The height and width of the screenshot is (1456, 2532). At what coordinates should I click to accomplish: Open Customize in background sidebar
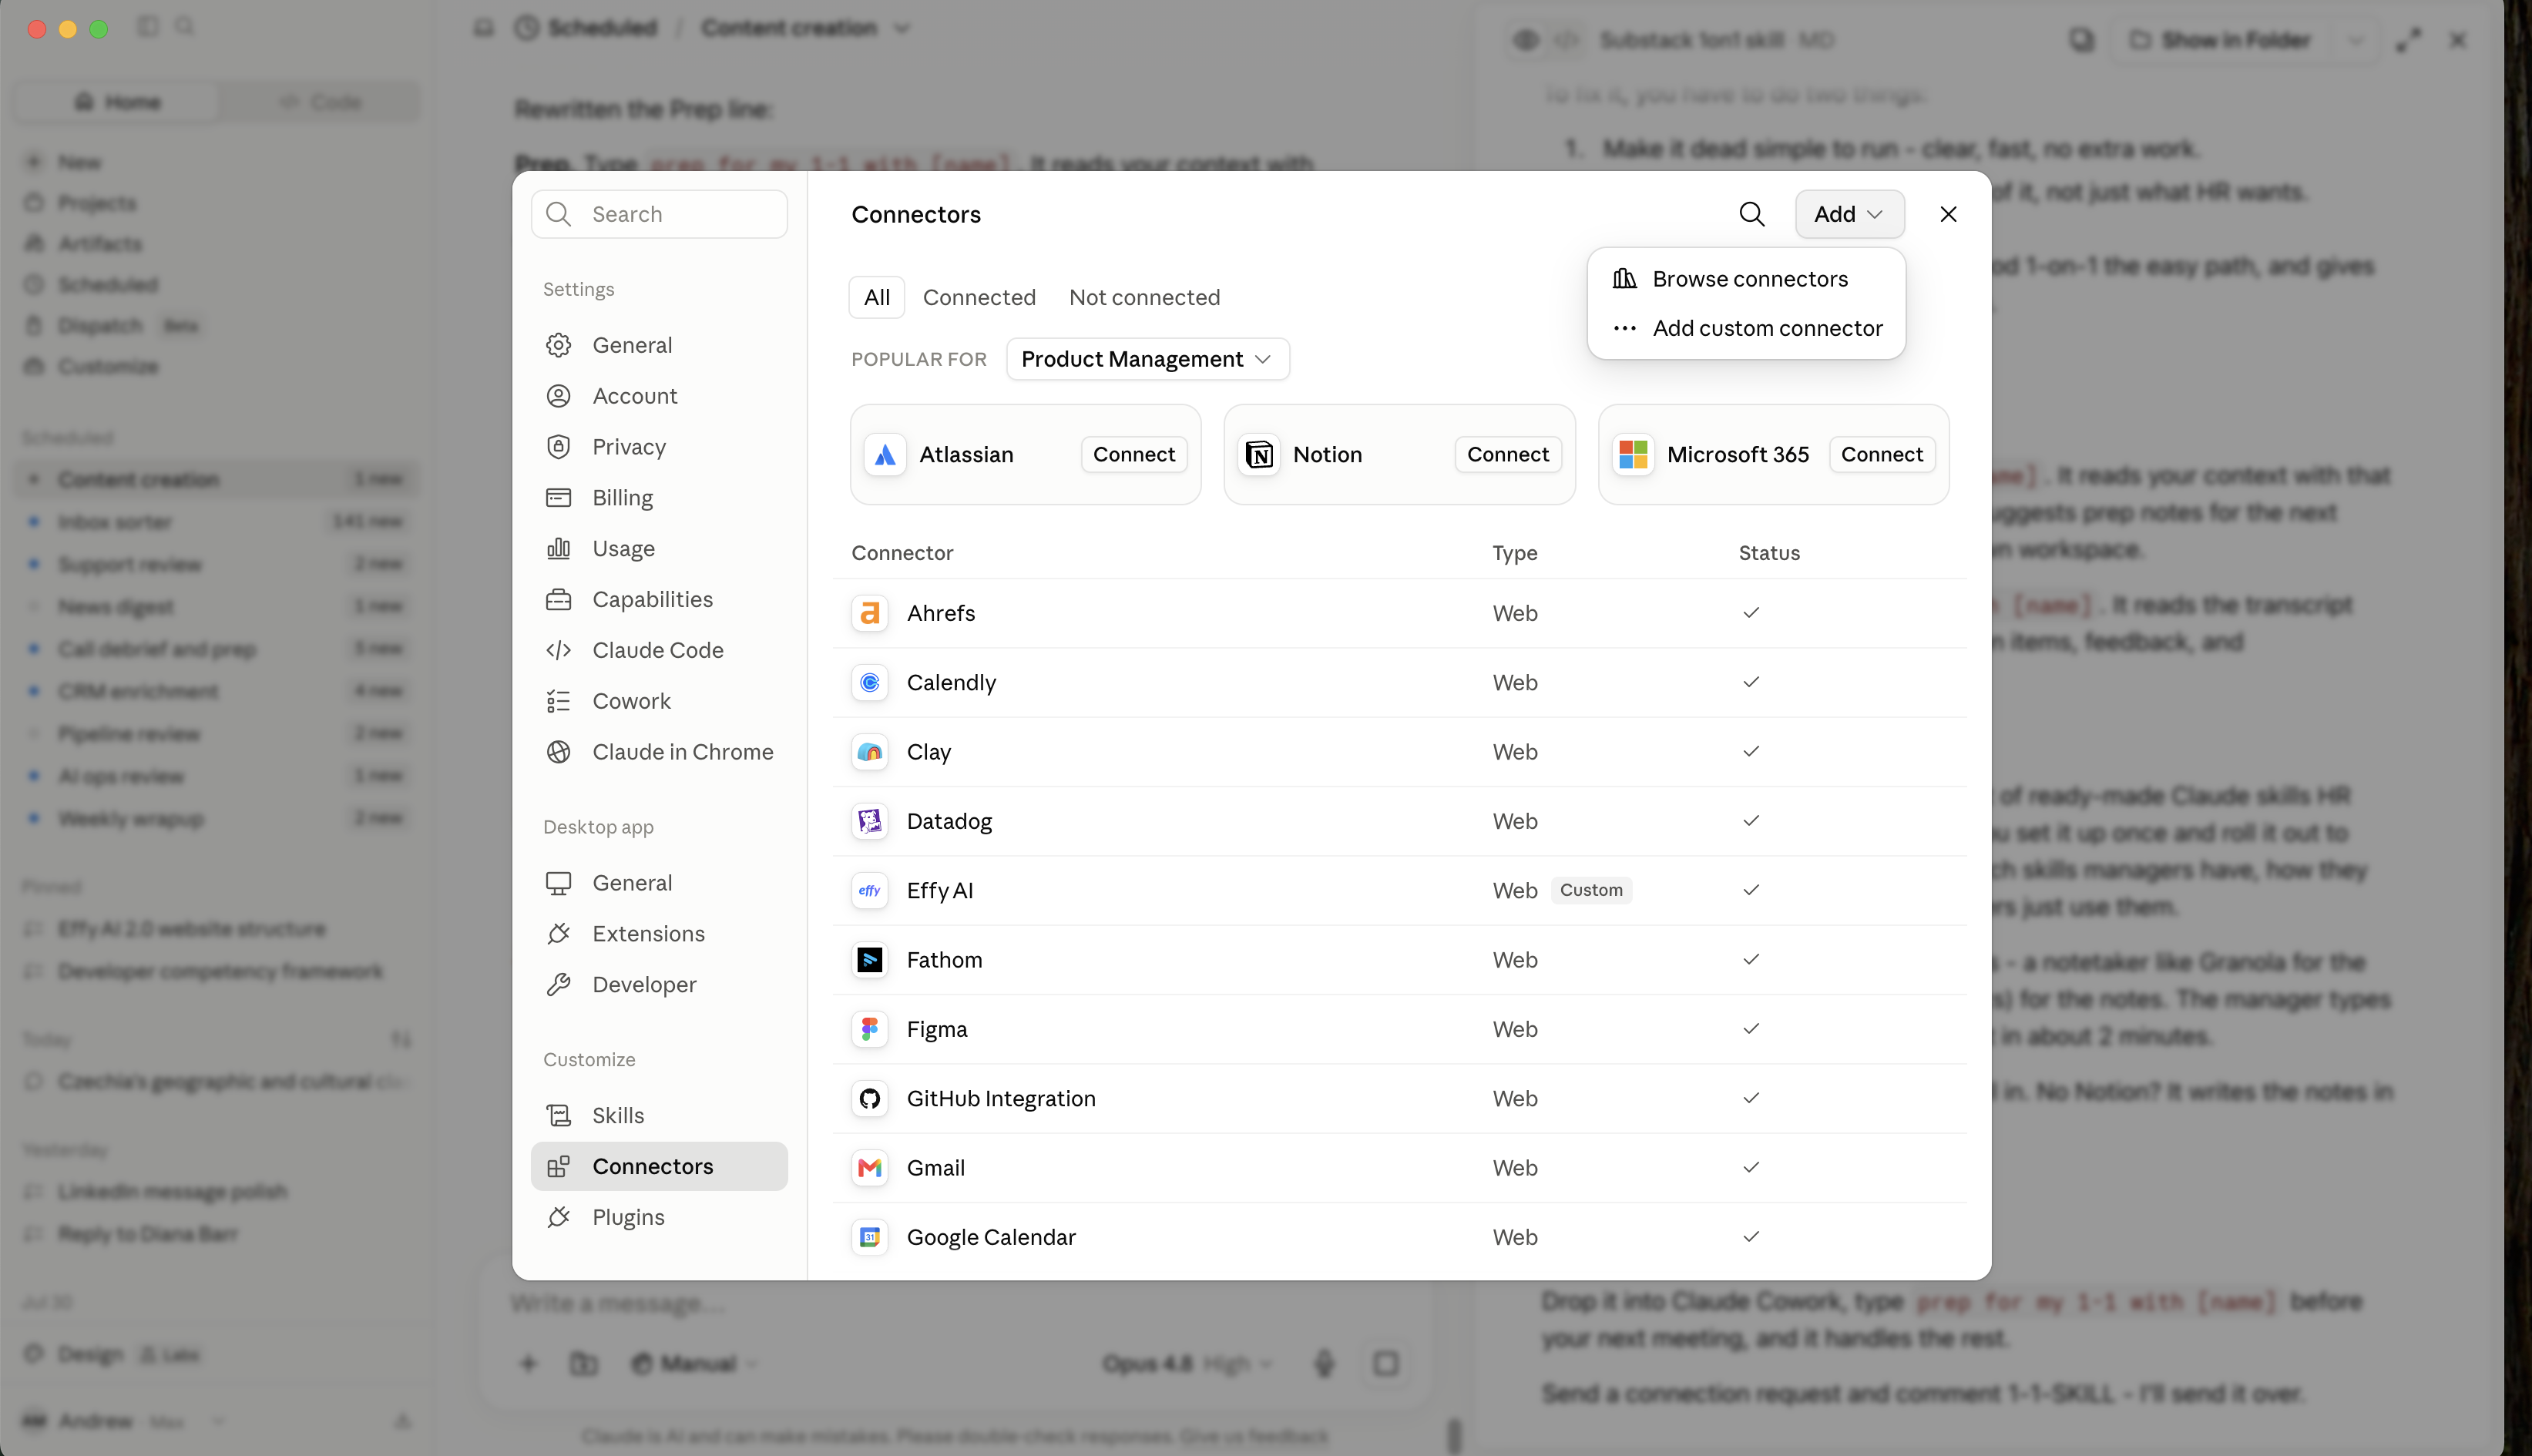108,366
